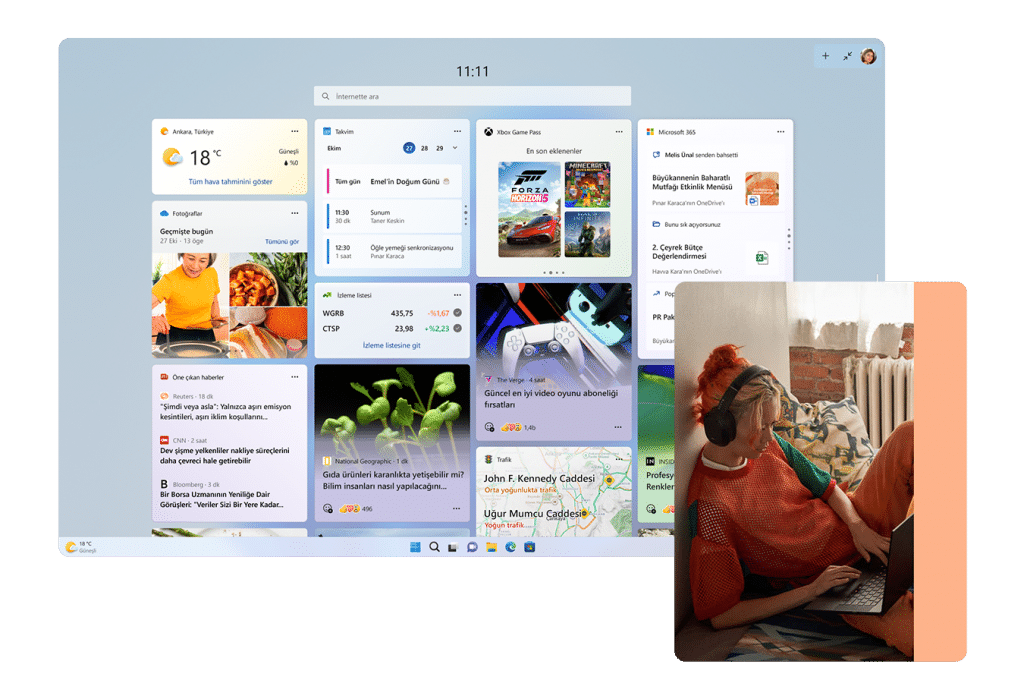This screenshot has height=683, width=1024.
Task: Click the 'İzleme listesine git' link
Action: tap(391, 345)
